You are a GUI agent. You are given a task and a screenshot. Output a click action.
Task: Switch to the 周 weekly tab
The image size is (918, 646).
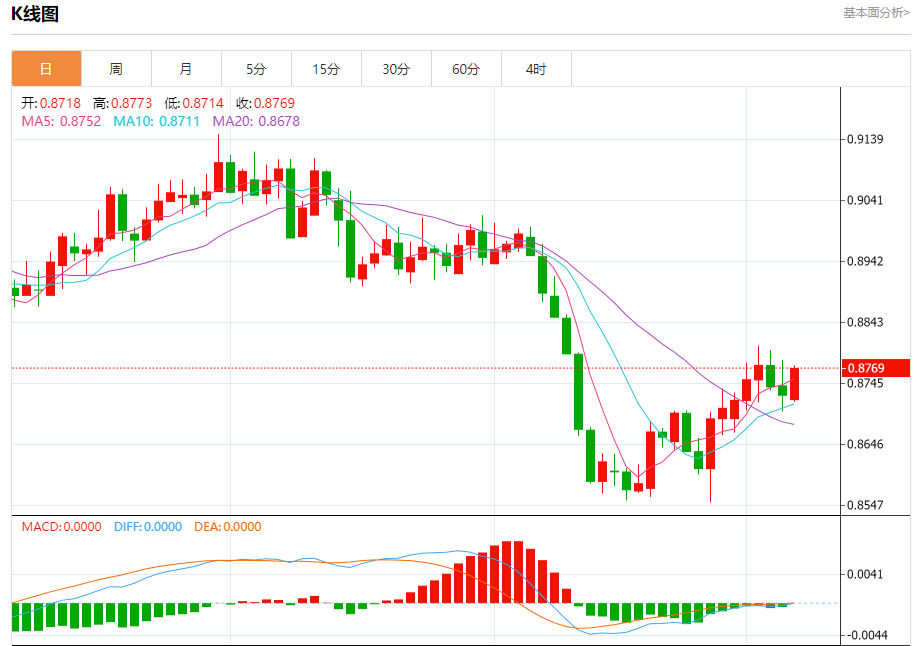point(116,69)
